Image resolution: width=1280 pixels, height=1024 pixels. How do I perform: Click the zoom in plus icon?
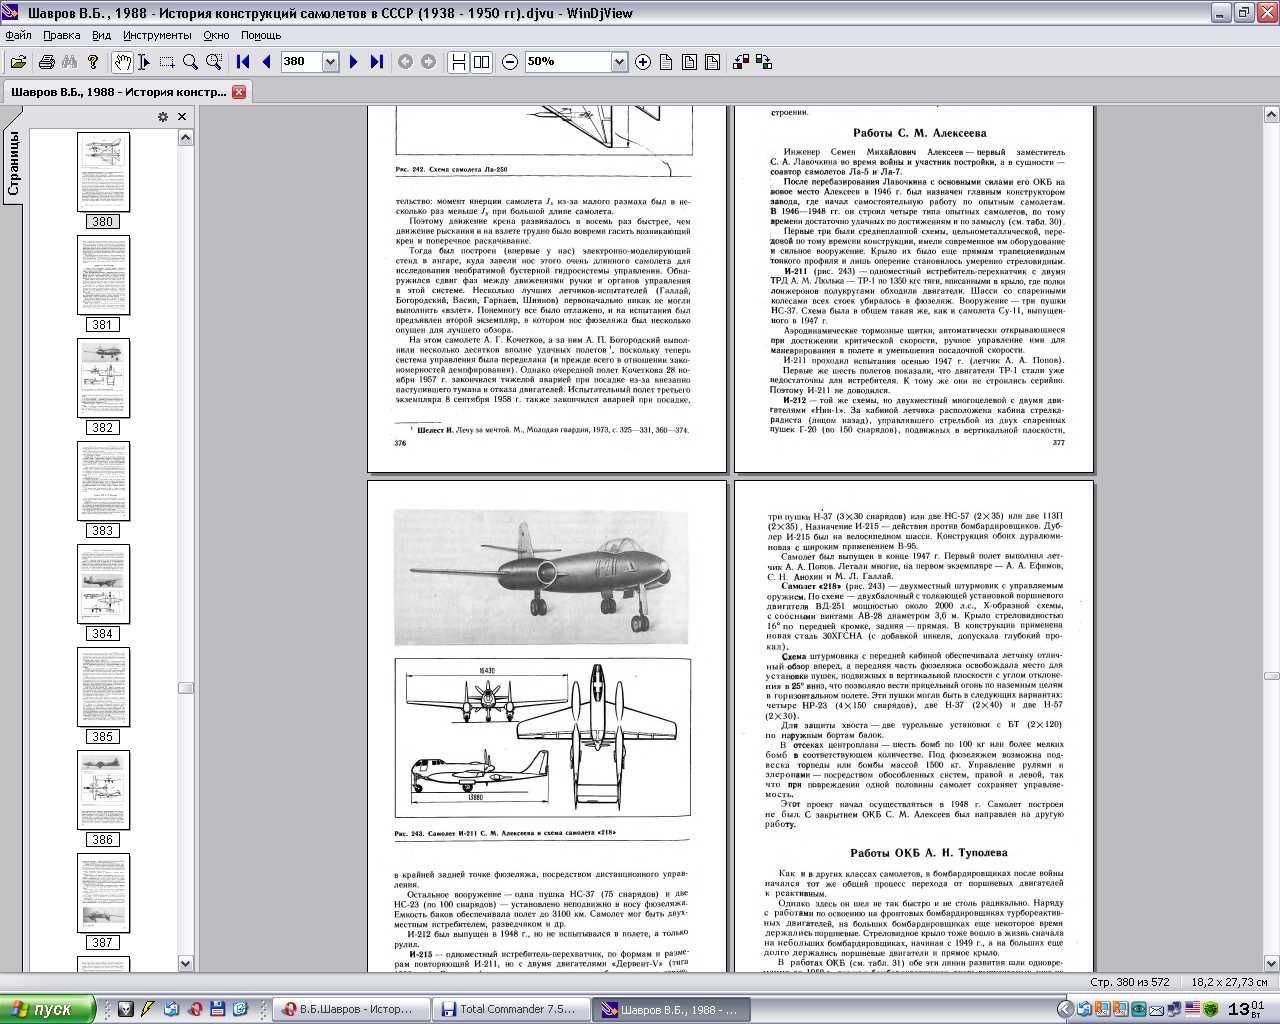(643, 62)
